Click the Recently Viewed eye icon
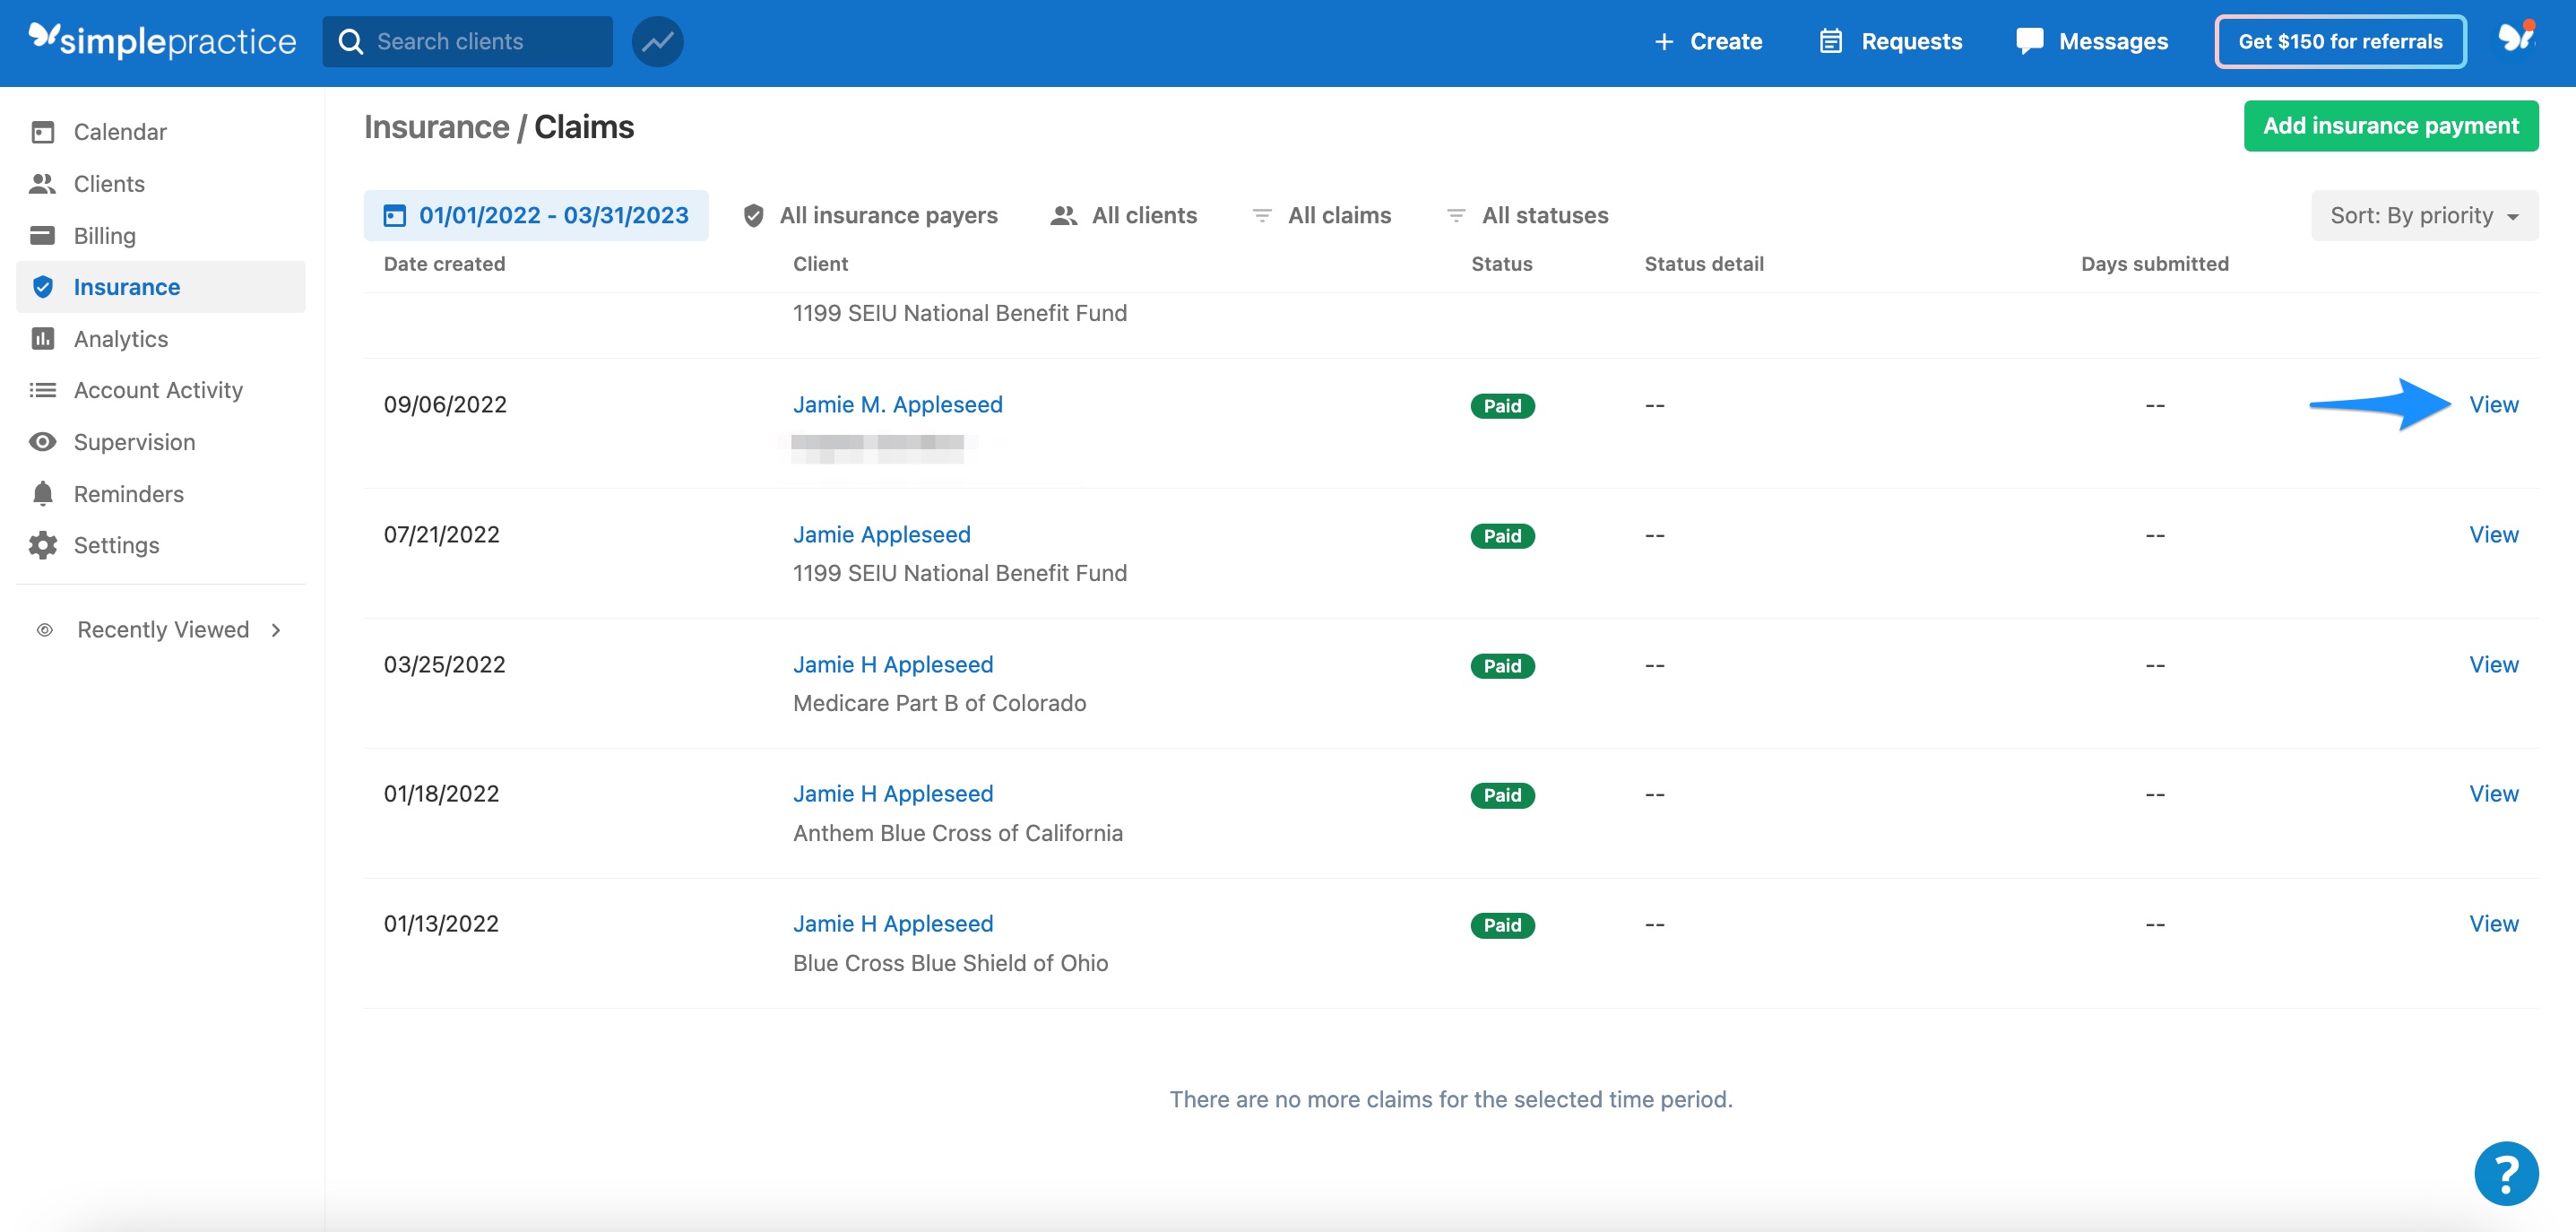 (45, 630)
